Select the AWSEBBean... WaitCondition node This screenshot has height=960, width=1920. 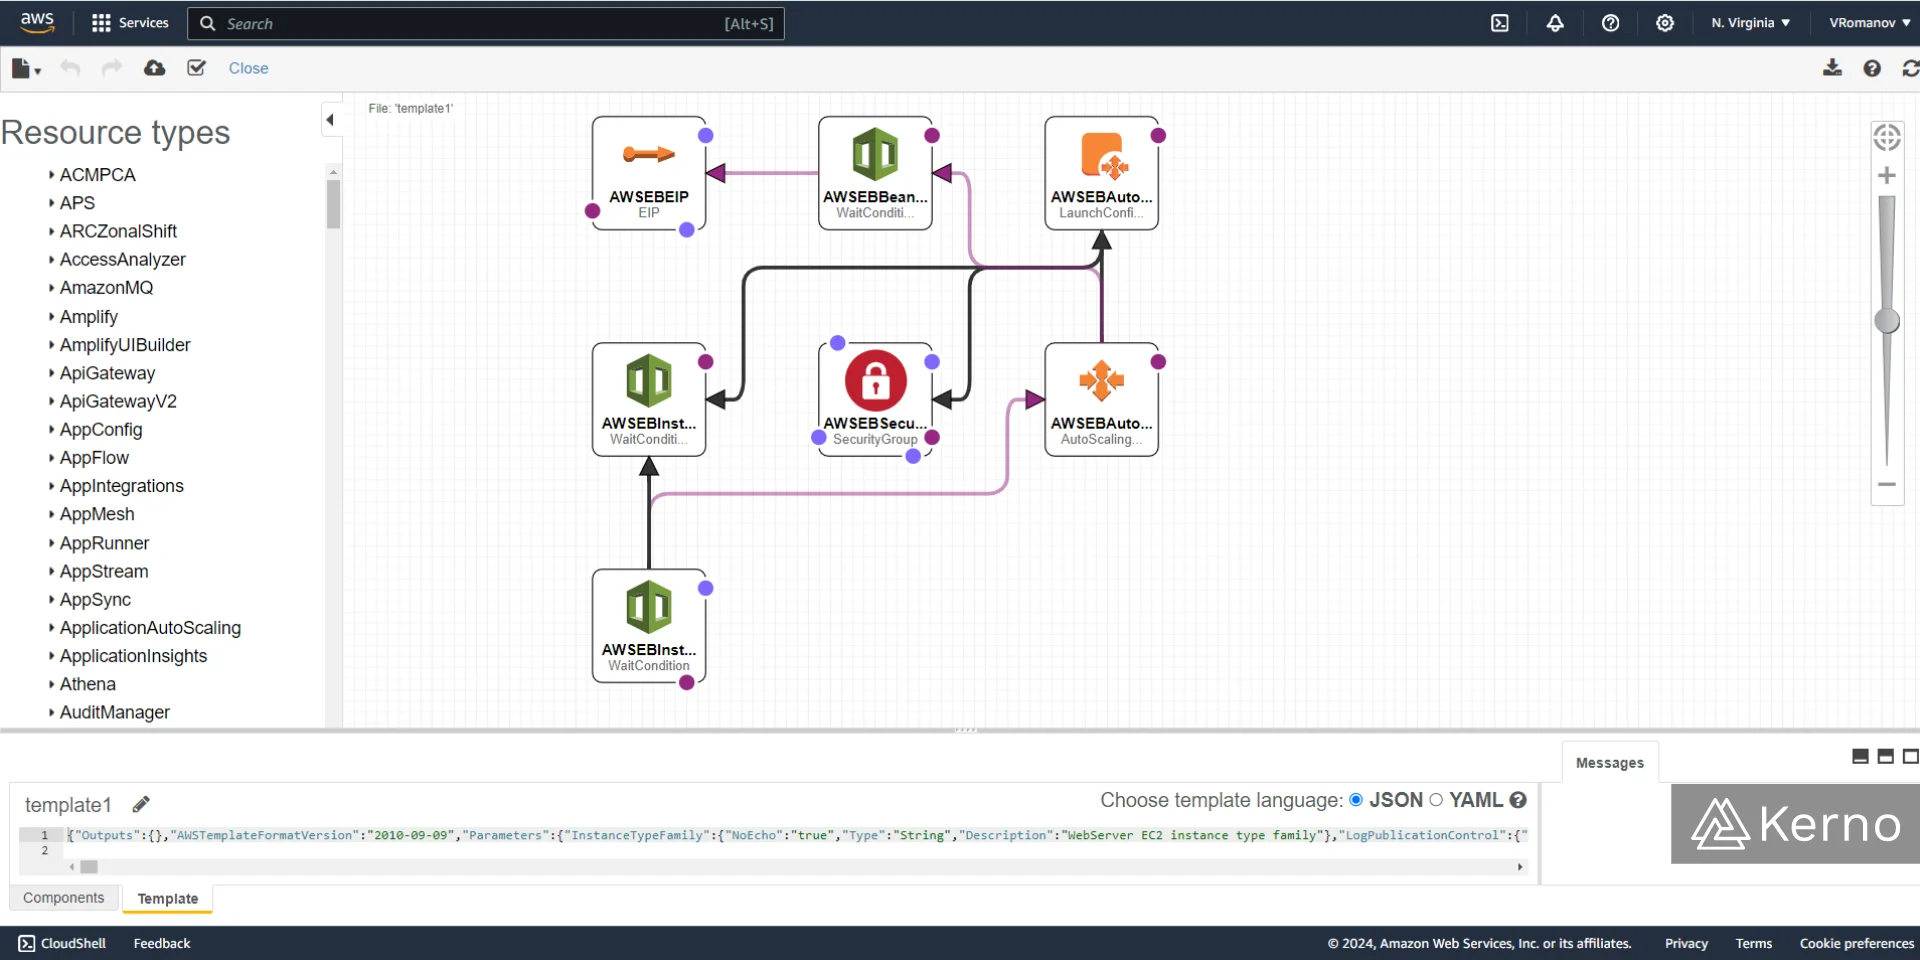click(x=875, y=173)
